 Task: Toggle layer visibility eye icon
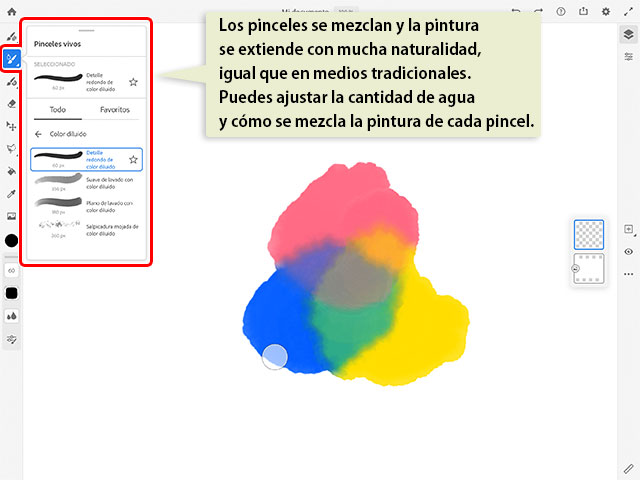point(628,252)
